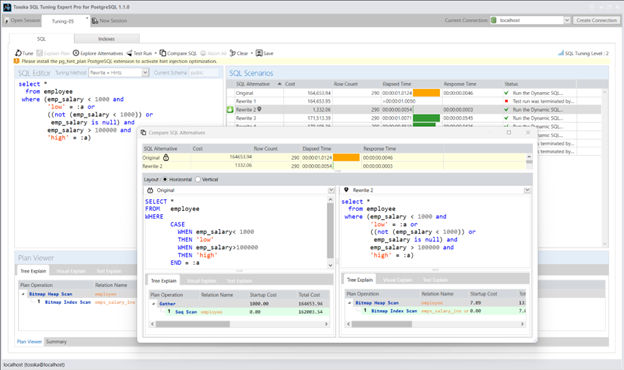Maximize the Compare SQL Alternatives dialog
Image resolution: width=624 pixels, height=370 pixels.
(x=509, y=132)
